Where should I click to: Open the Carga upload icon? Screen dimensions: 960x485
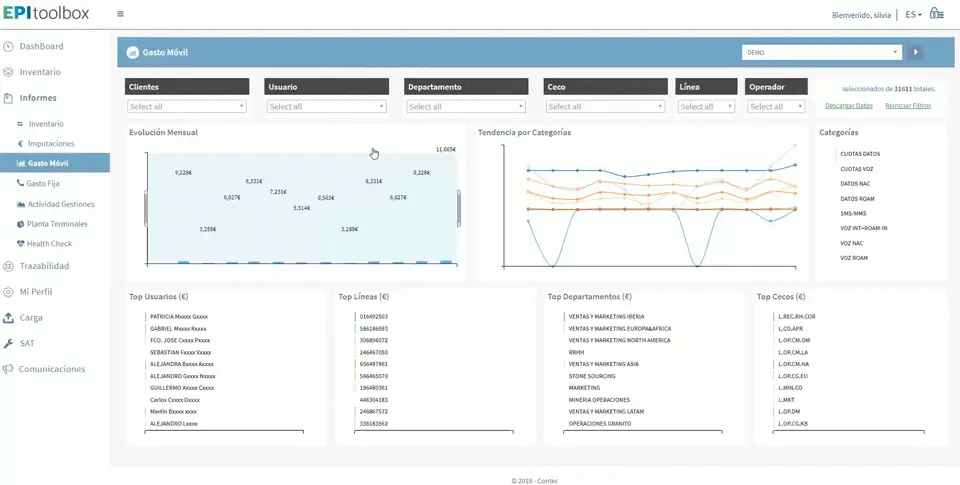click(x=8, y=318)
